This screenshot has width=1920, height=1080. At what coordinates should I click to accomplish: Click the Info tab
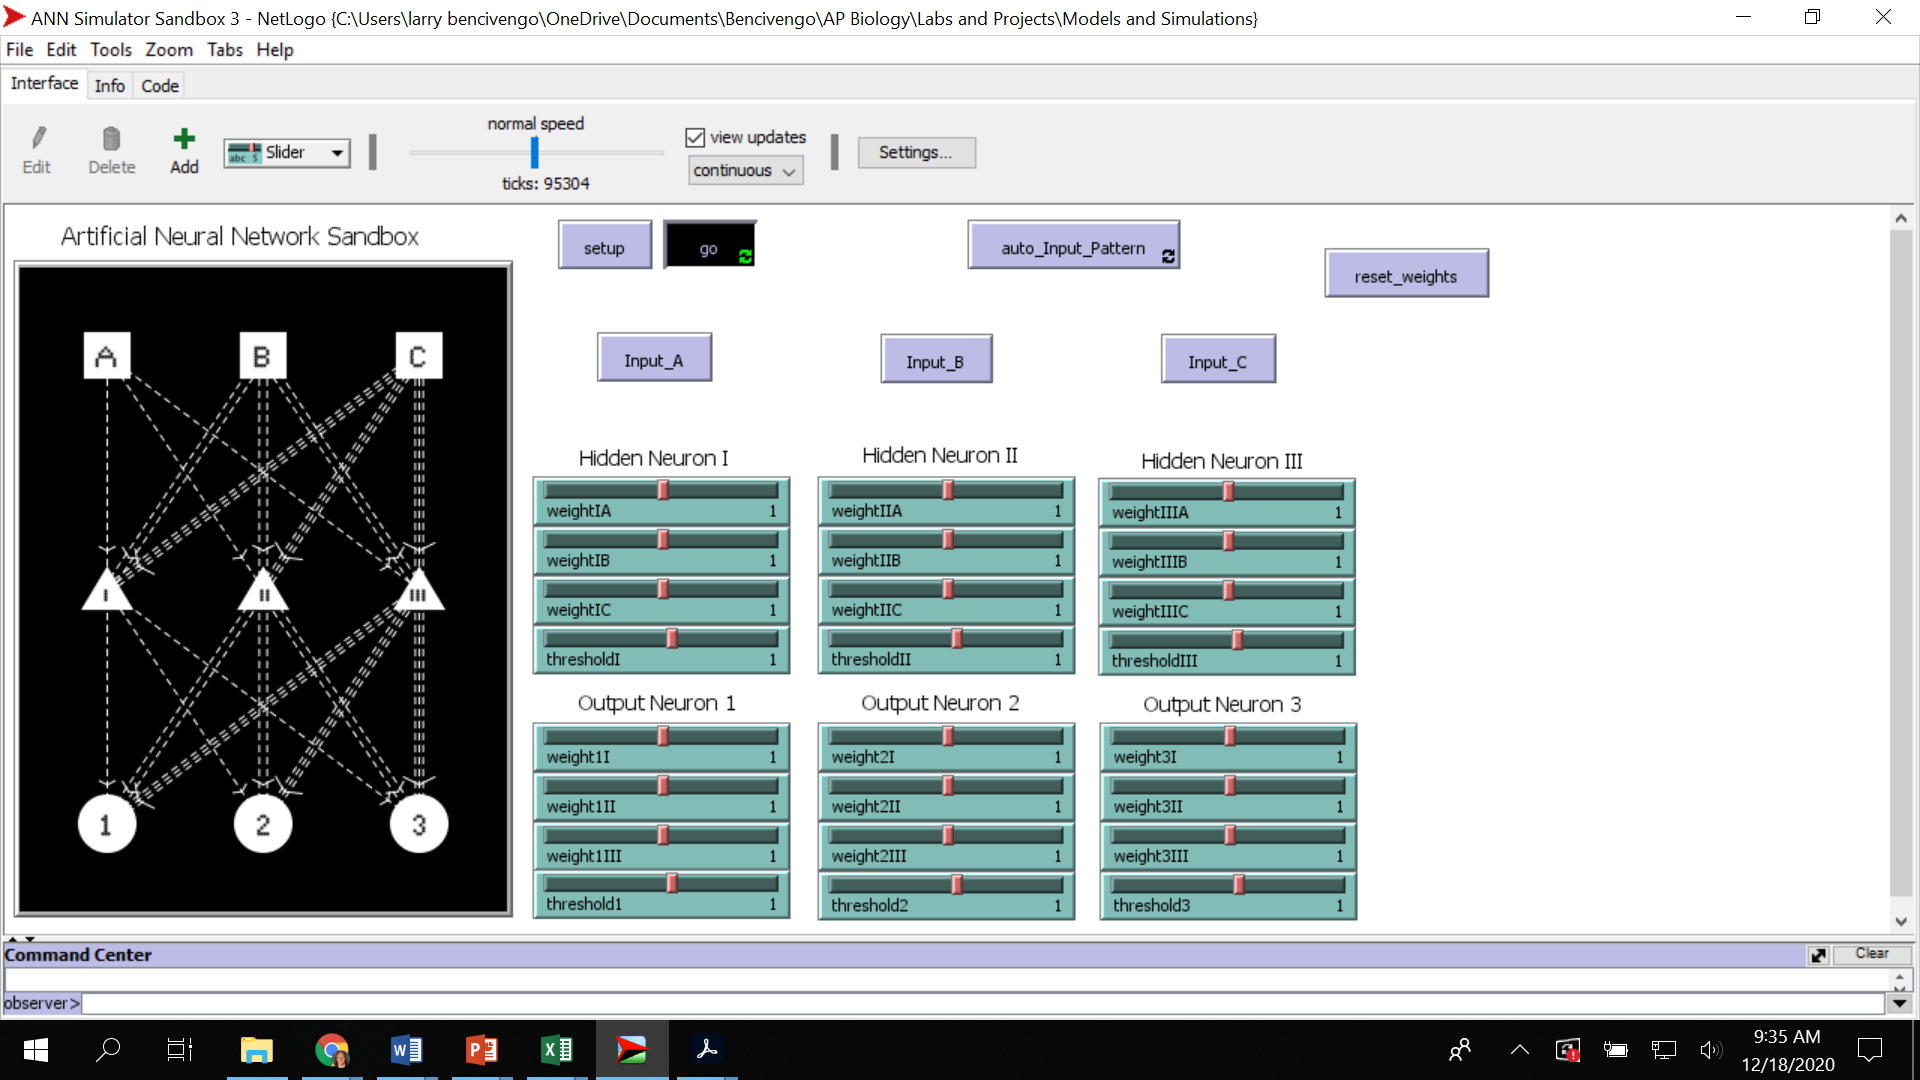click(108, 84)
